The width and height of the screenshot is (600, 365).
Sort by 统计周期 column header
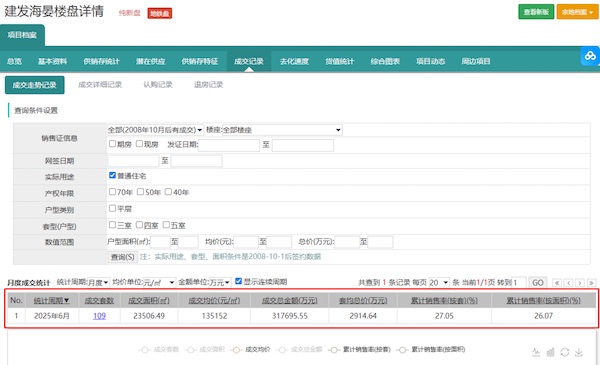[x=52, y=301]
